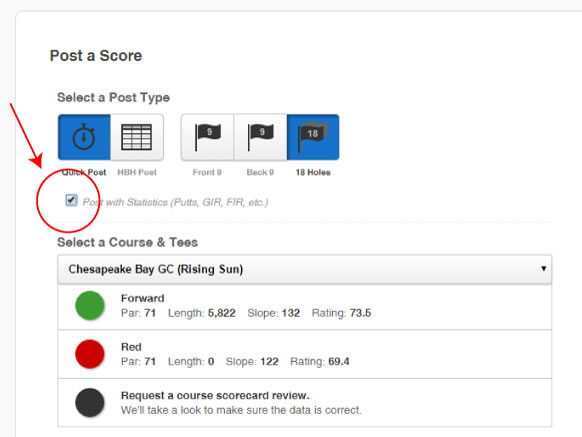
Task: Click the dark scorecard review circle
Action: (90, 402)
